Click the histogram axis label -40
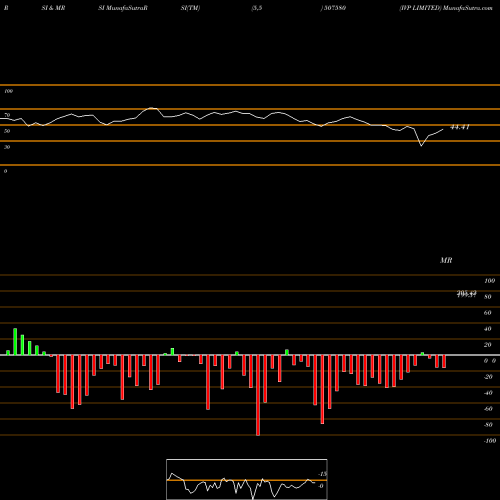Viewport: 500px width, 500px height. pos(488,393)
